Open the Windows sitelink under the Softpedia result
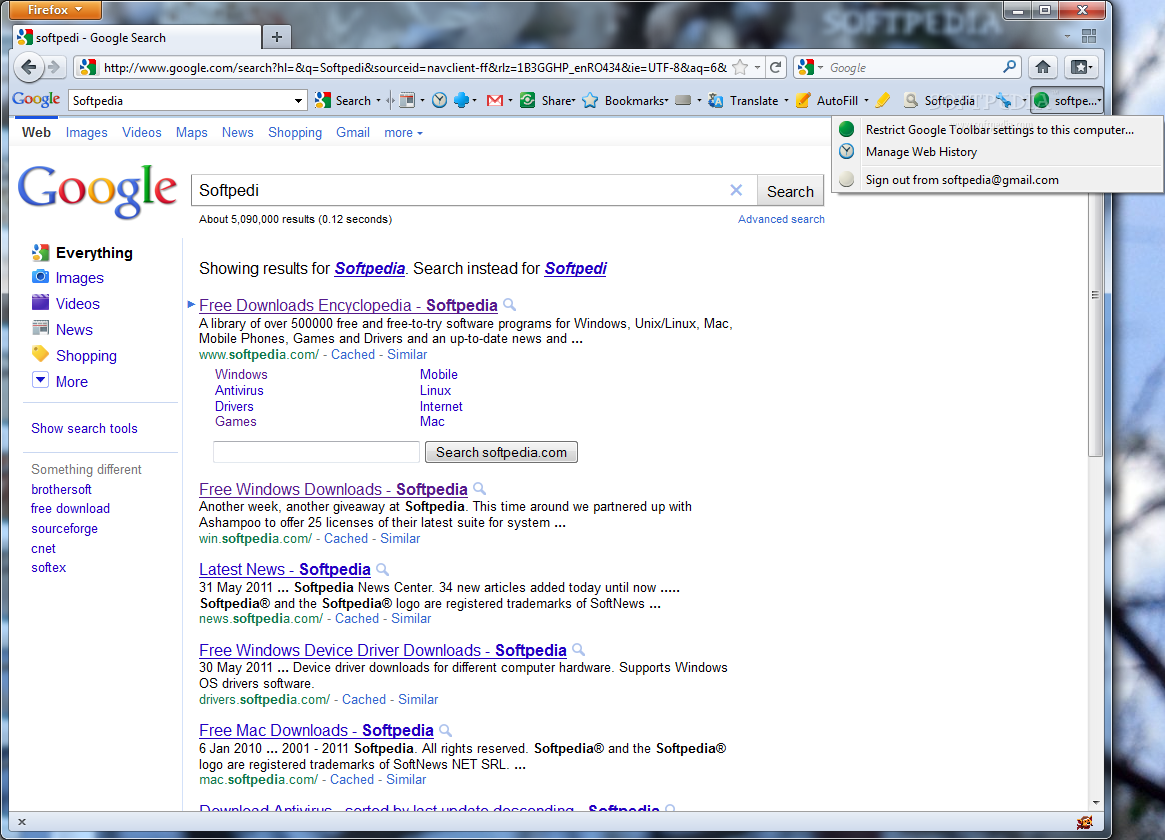Viewport: 1165px width, 840px height. click(x=241, y=375)
